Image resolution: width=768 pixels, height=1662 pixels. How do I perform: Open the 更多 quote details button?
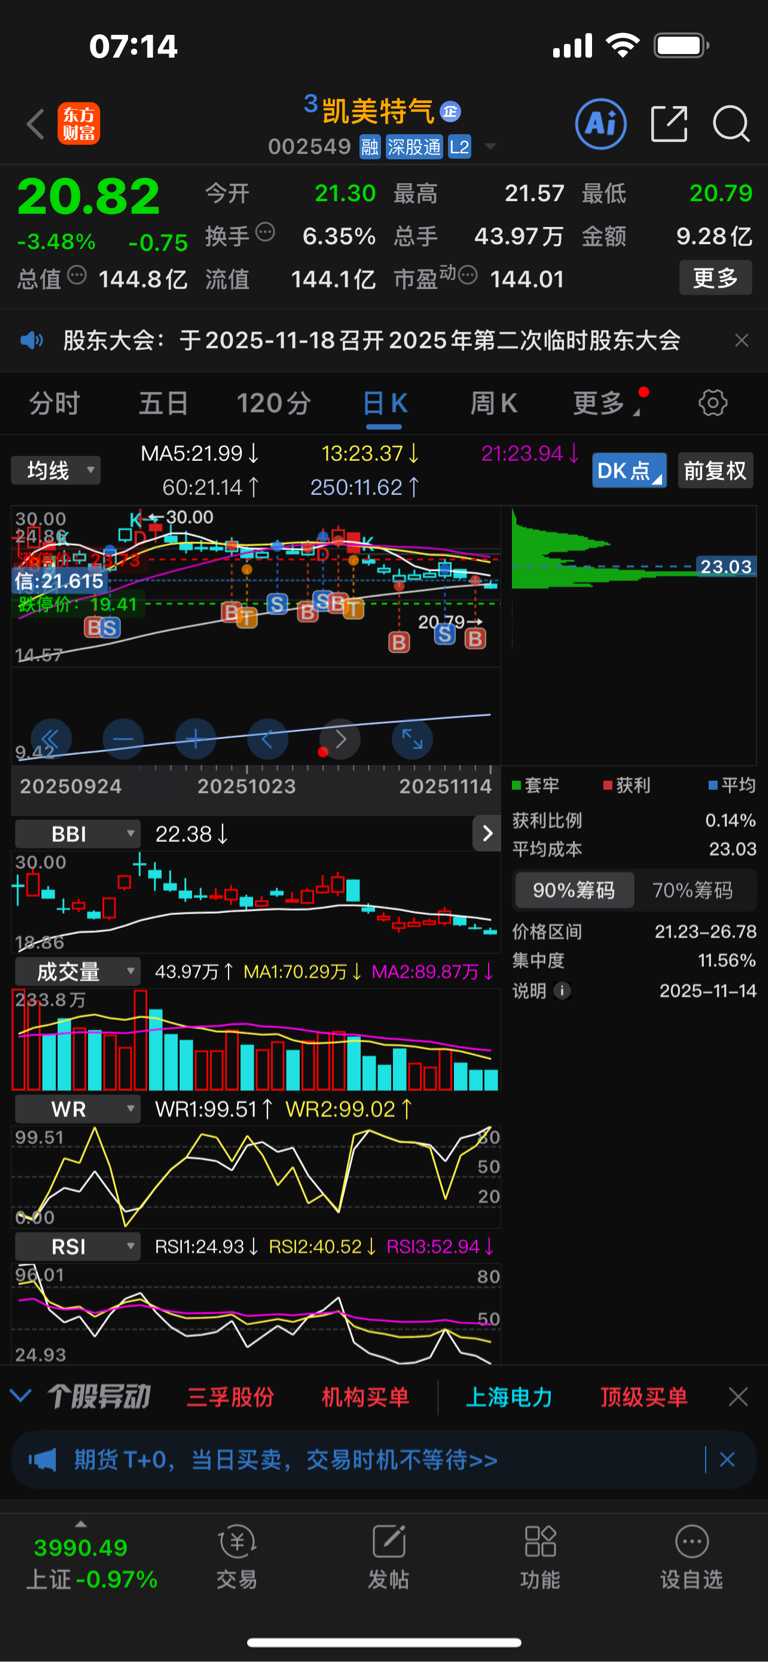coord(715,277)
